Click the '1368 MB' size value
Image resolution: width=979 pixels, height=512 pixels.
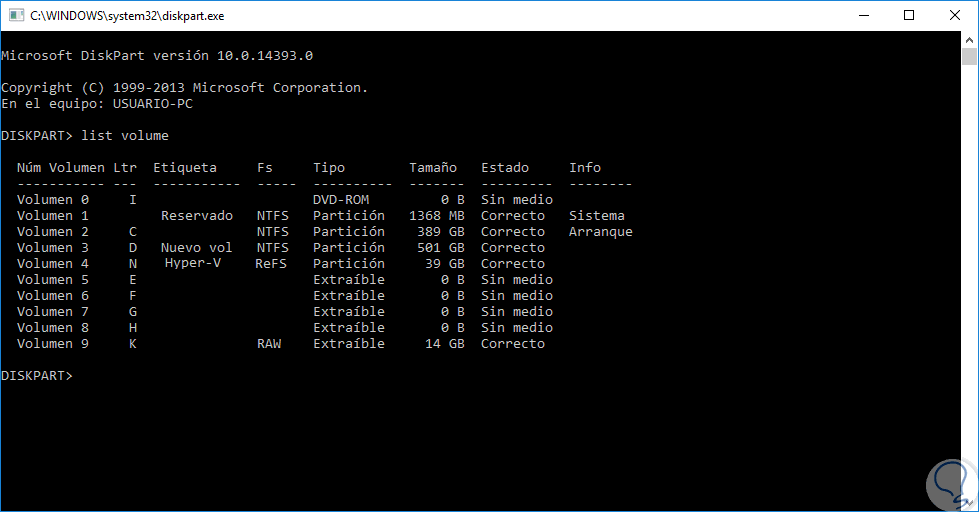[x=436, y=215]
